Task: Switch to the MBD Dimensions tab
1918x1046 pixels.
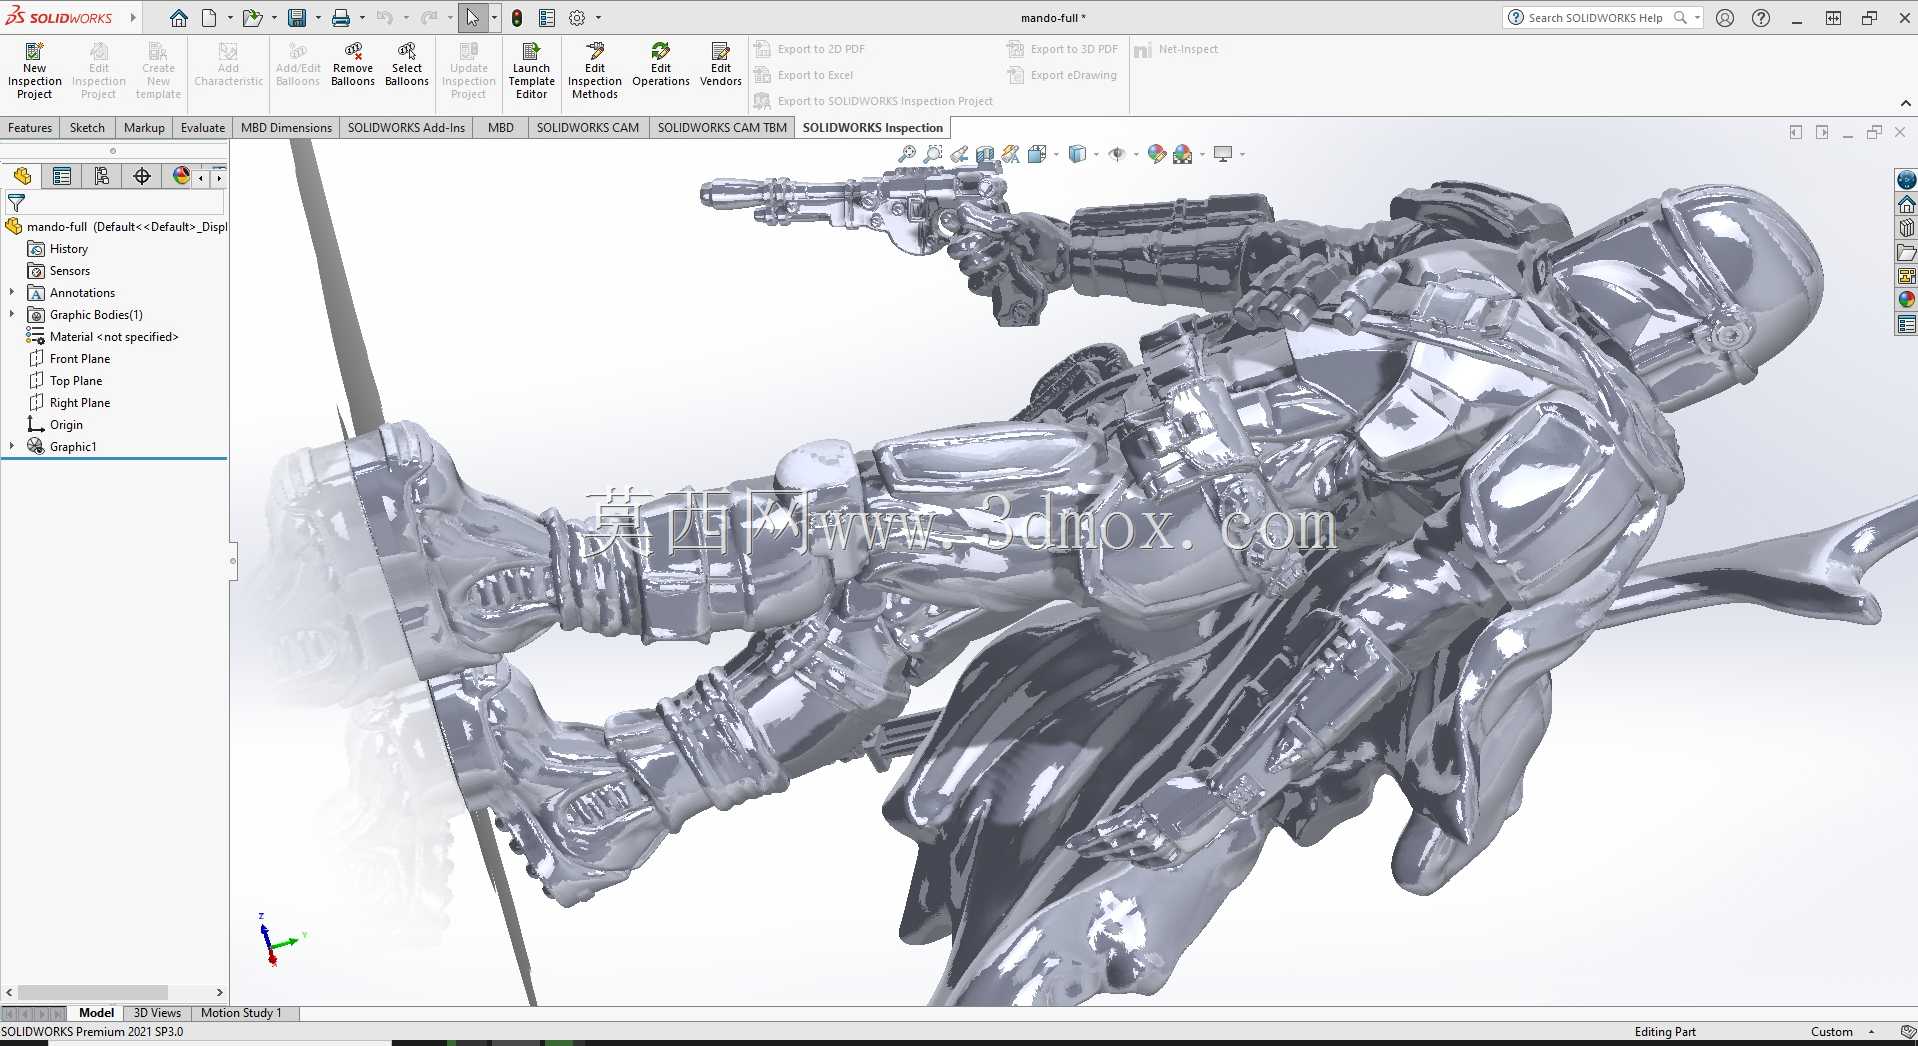Action: 286,128
